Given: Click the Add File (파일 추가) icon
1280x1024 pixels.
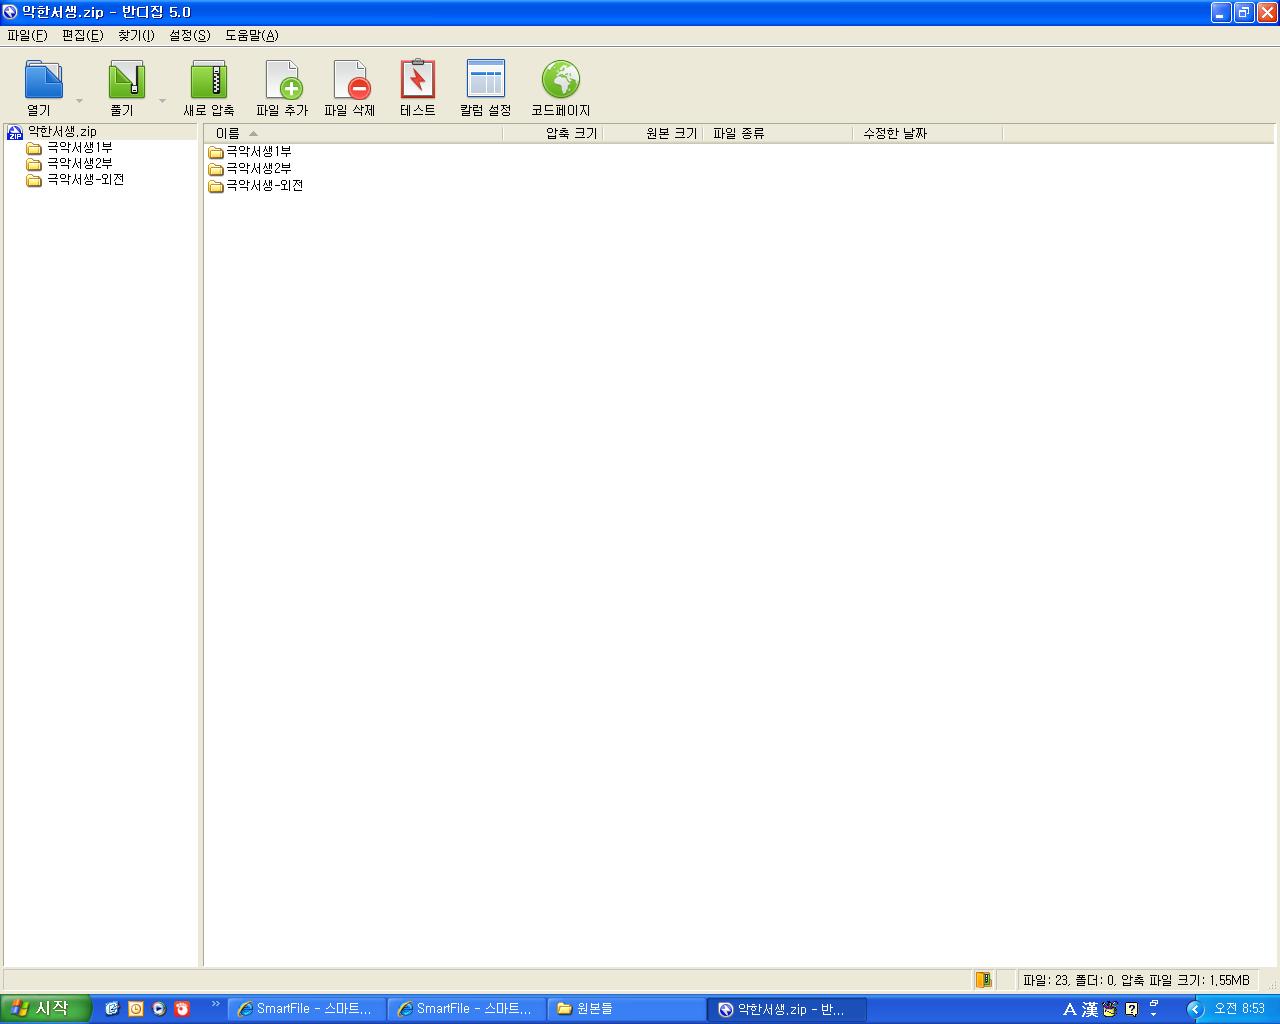Looking at the screenshot, I should (x=282, y=80).
